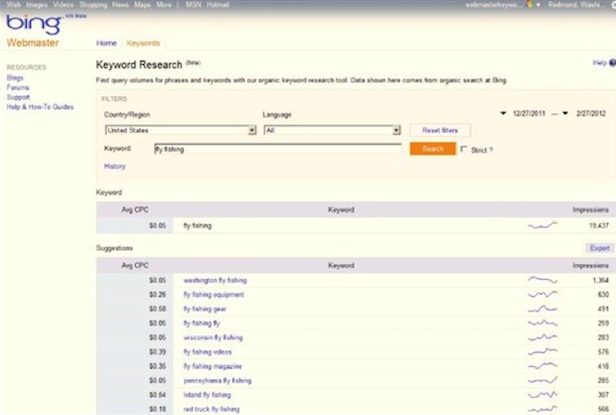
Task: Click the Bing logo
Action: click(28, 24)
